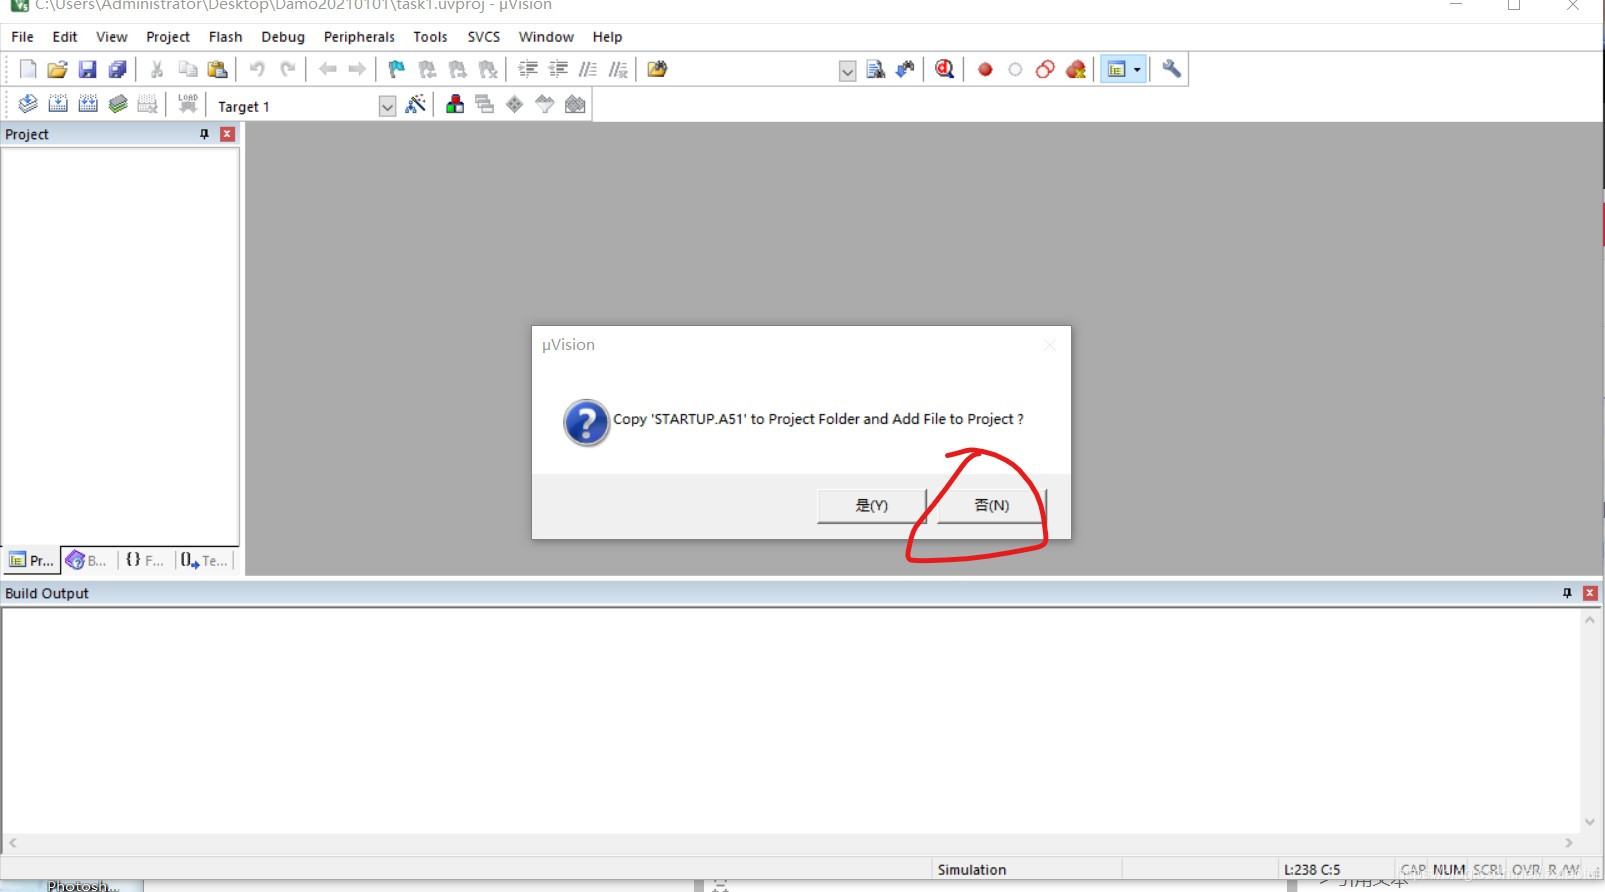Open the find text combo box arrow
The width and height of the screenshot is (1605, 892).
point(847,71)
